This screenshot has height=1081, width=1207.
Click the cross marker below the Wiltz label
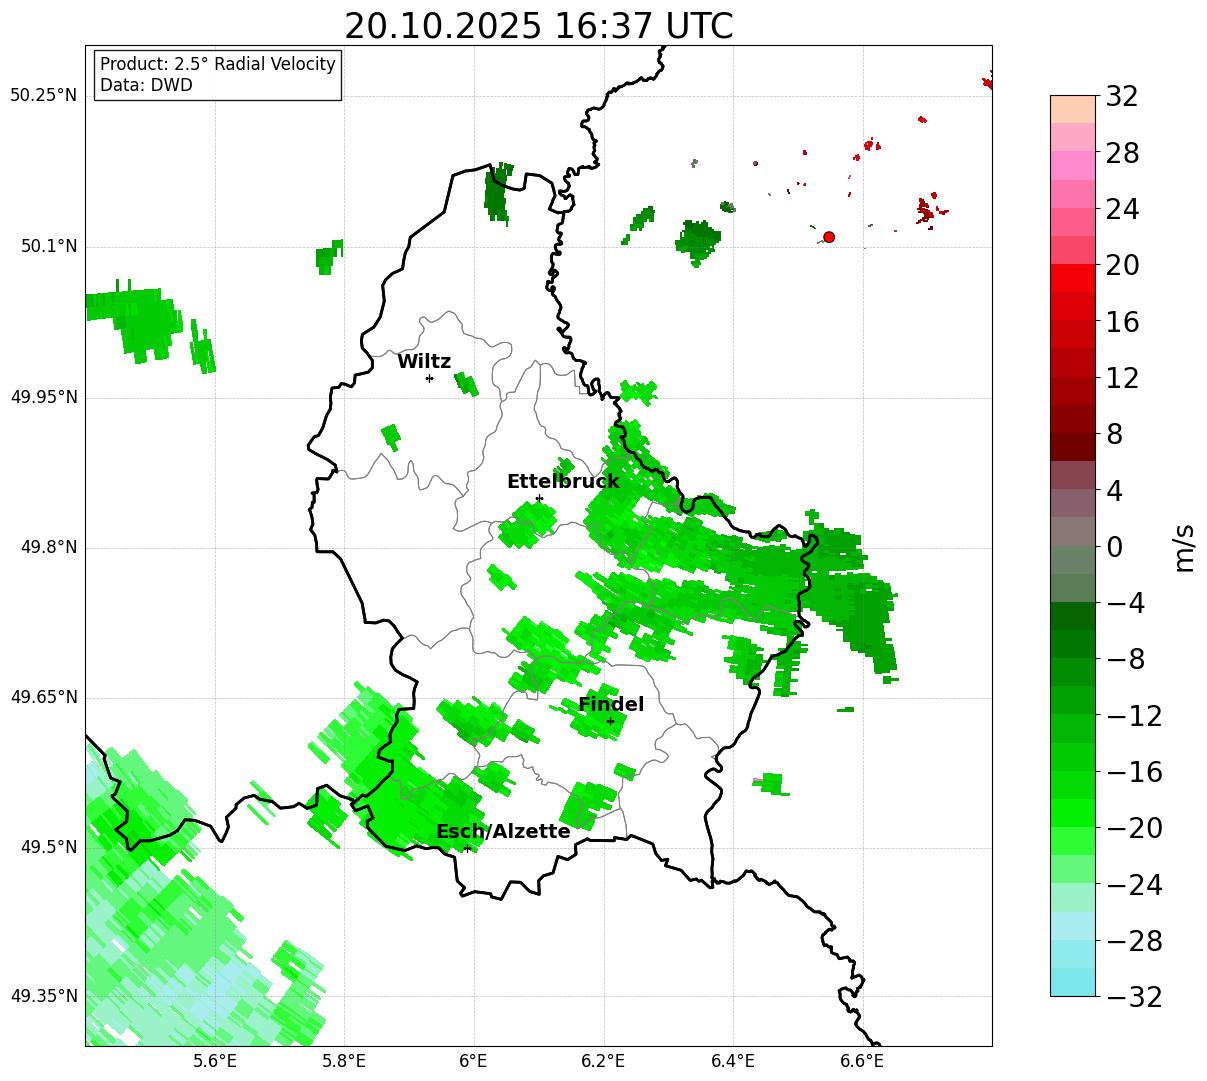click(x=429, y=378)
